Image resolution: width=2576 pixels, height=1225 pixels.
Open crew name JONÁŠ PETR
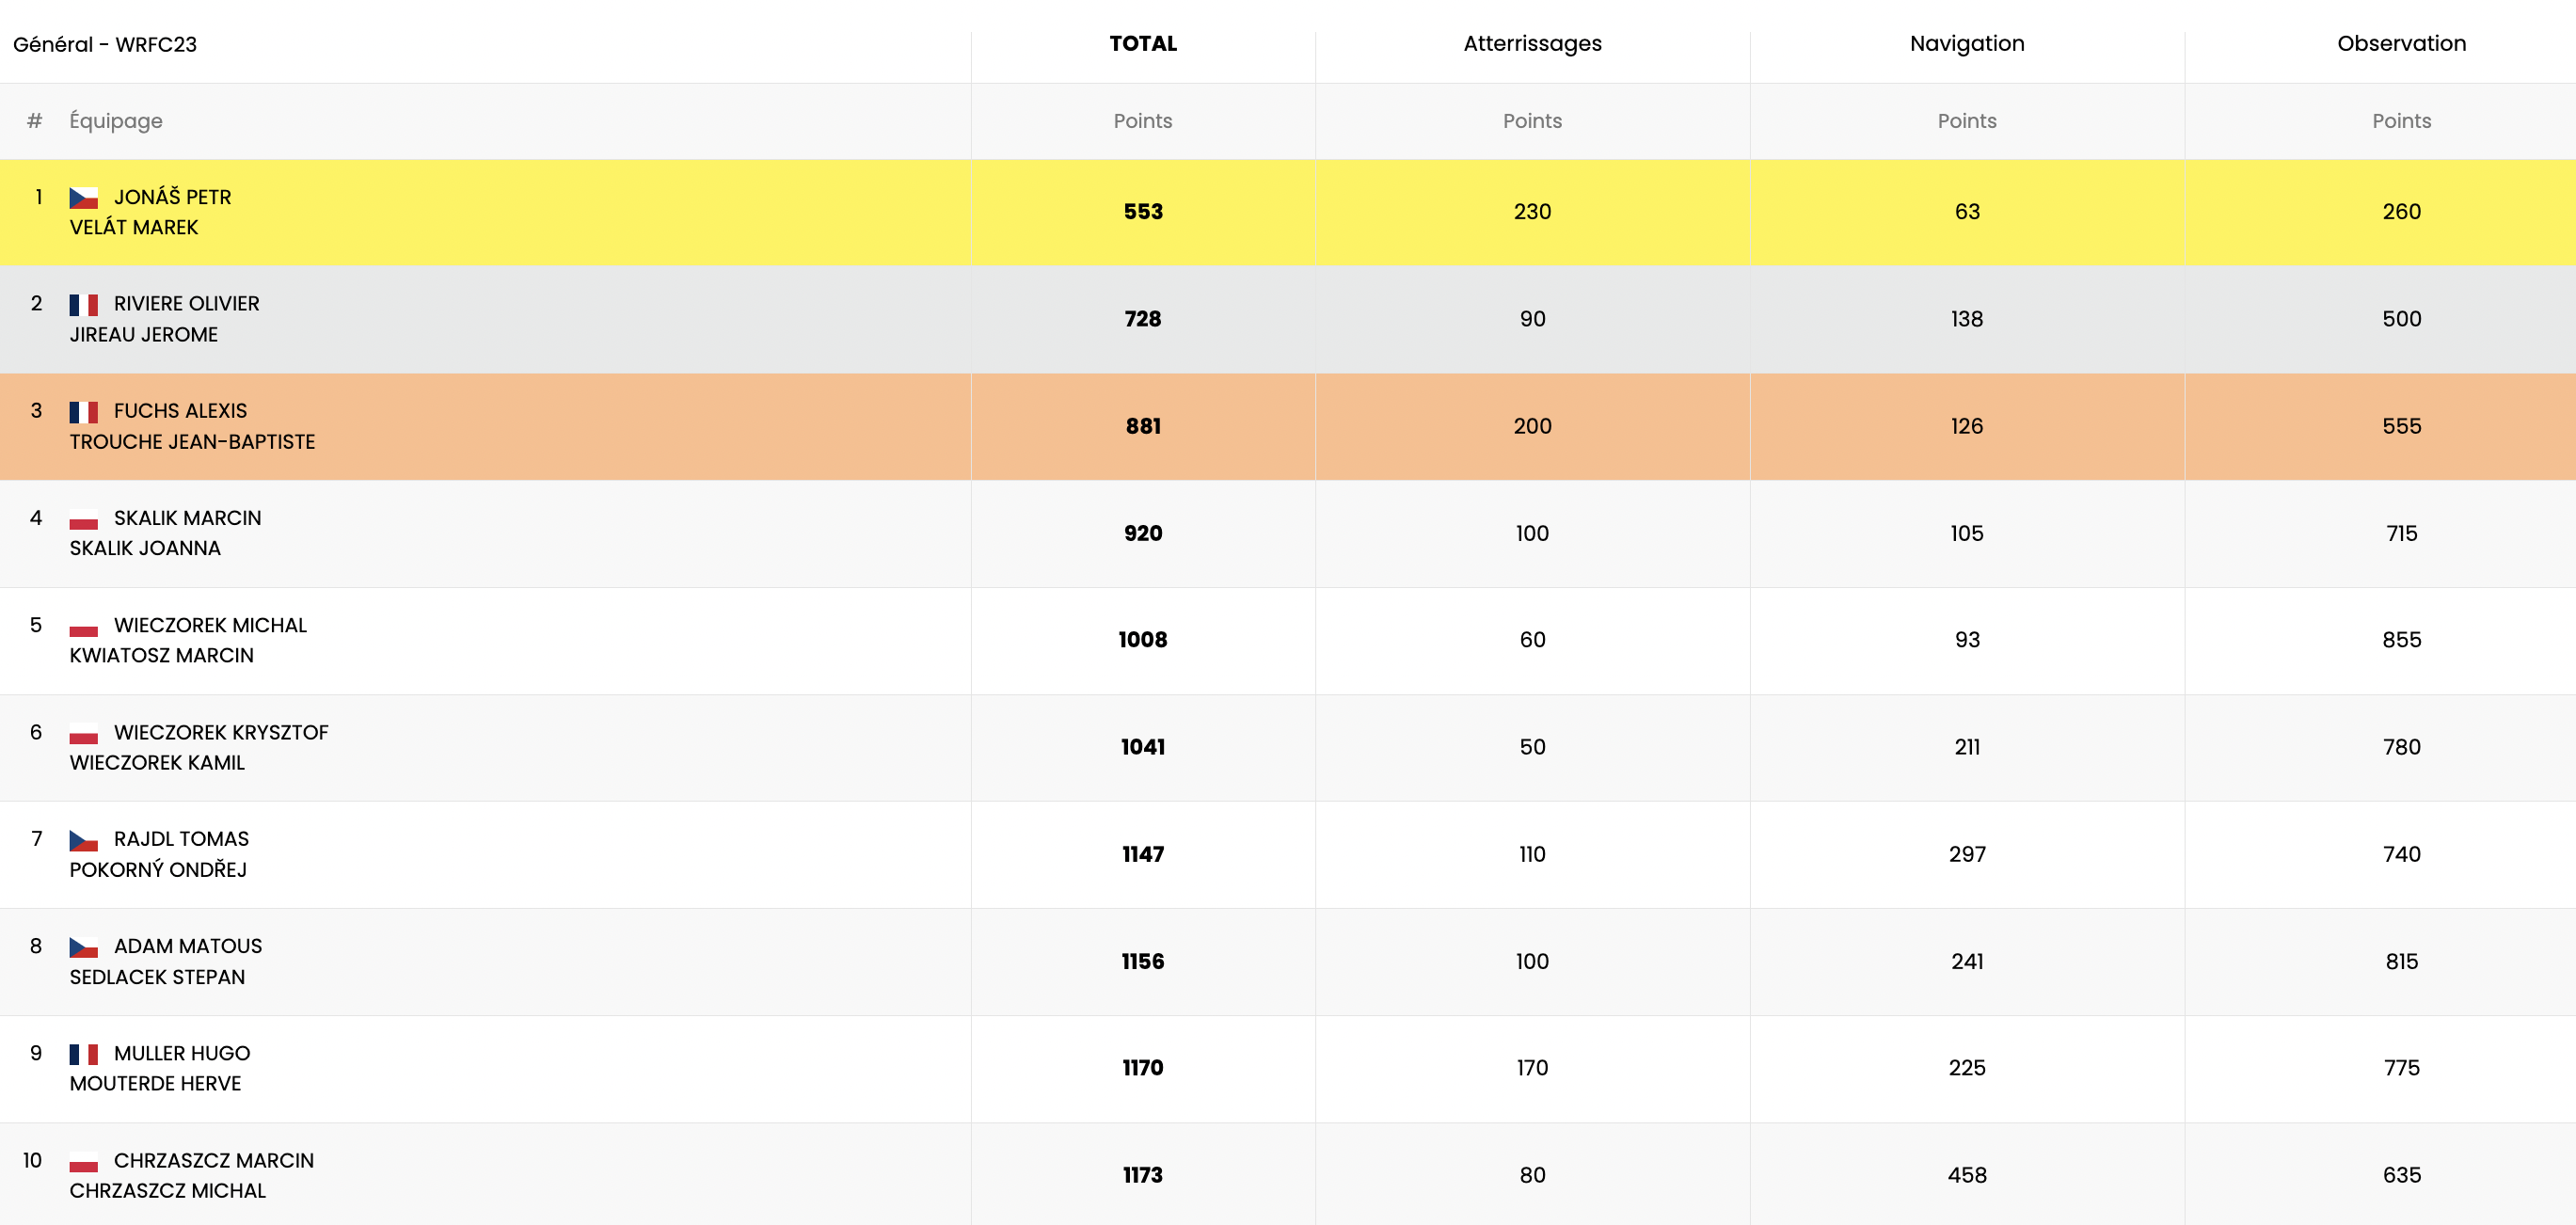pyautogui.click(x=172, y=197)
